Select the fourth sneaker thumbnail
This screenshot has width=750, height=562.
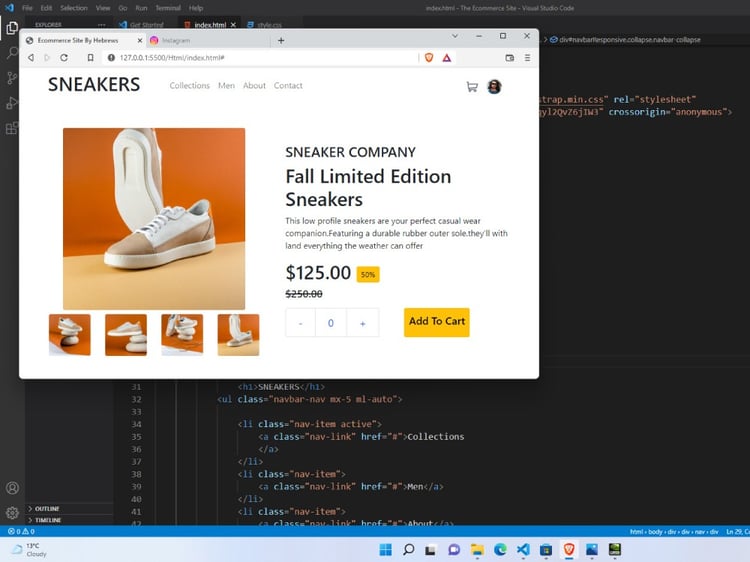(x=238, y=335)
